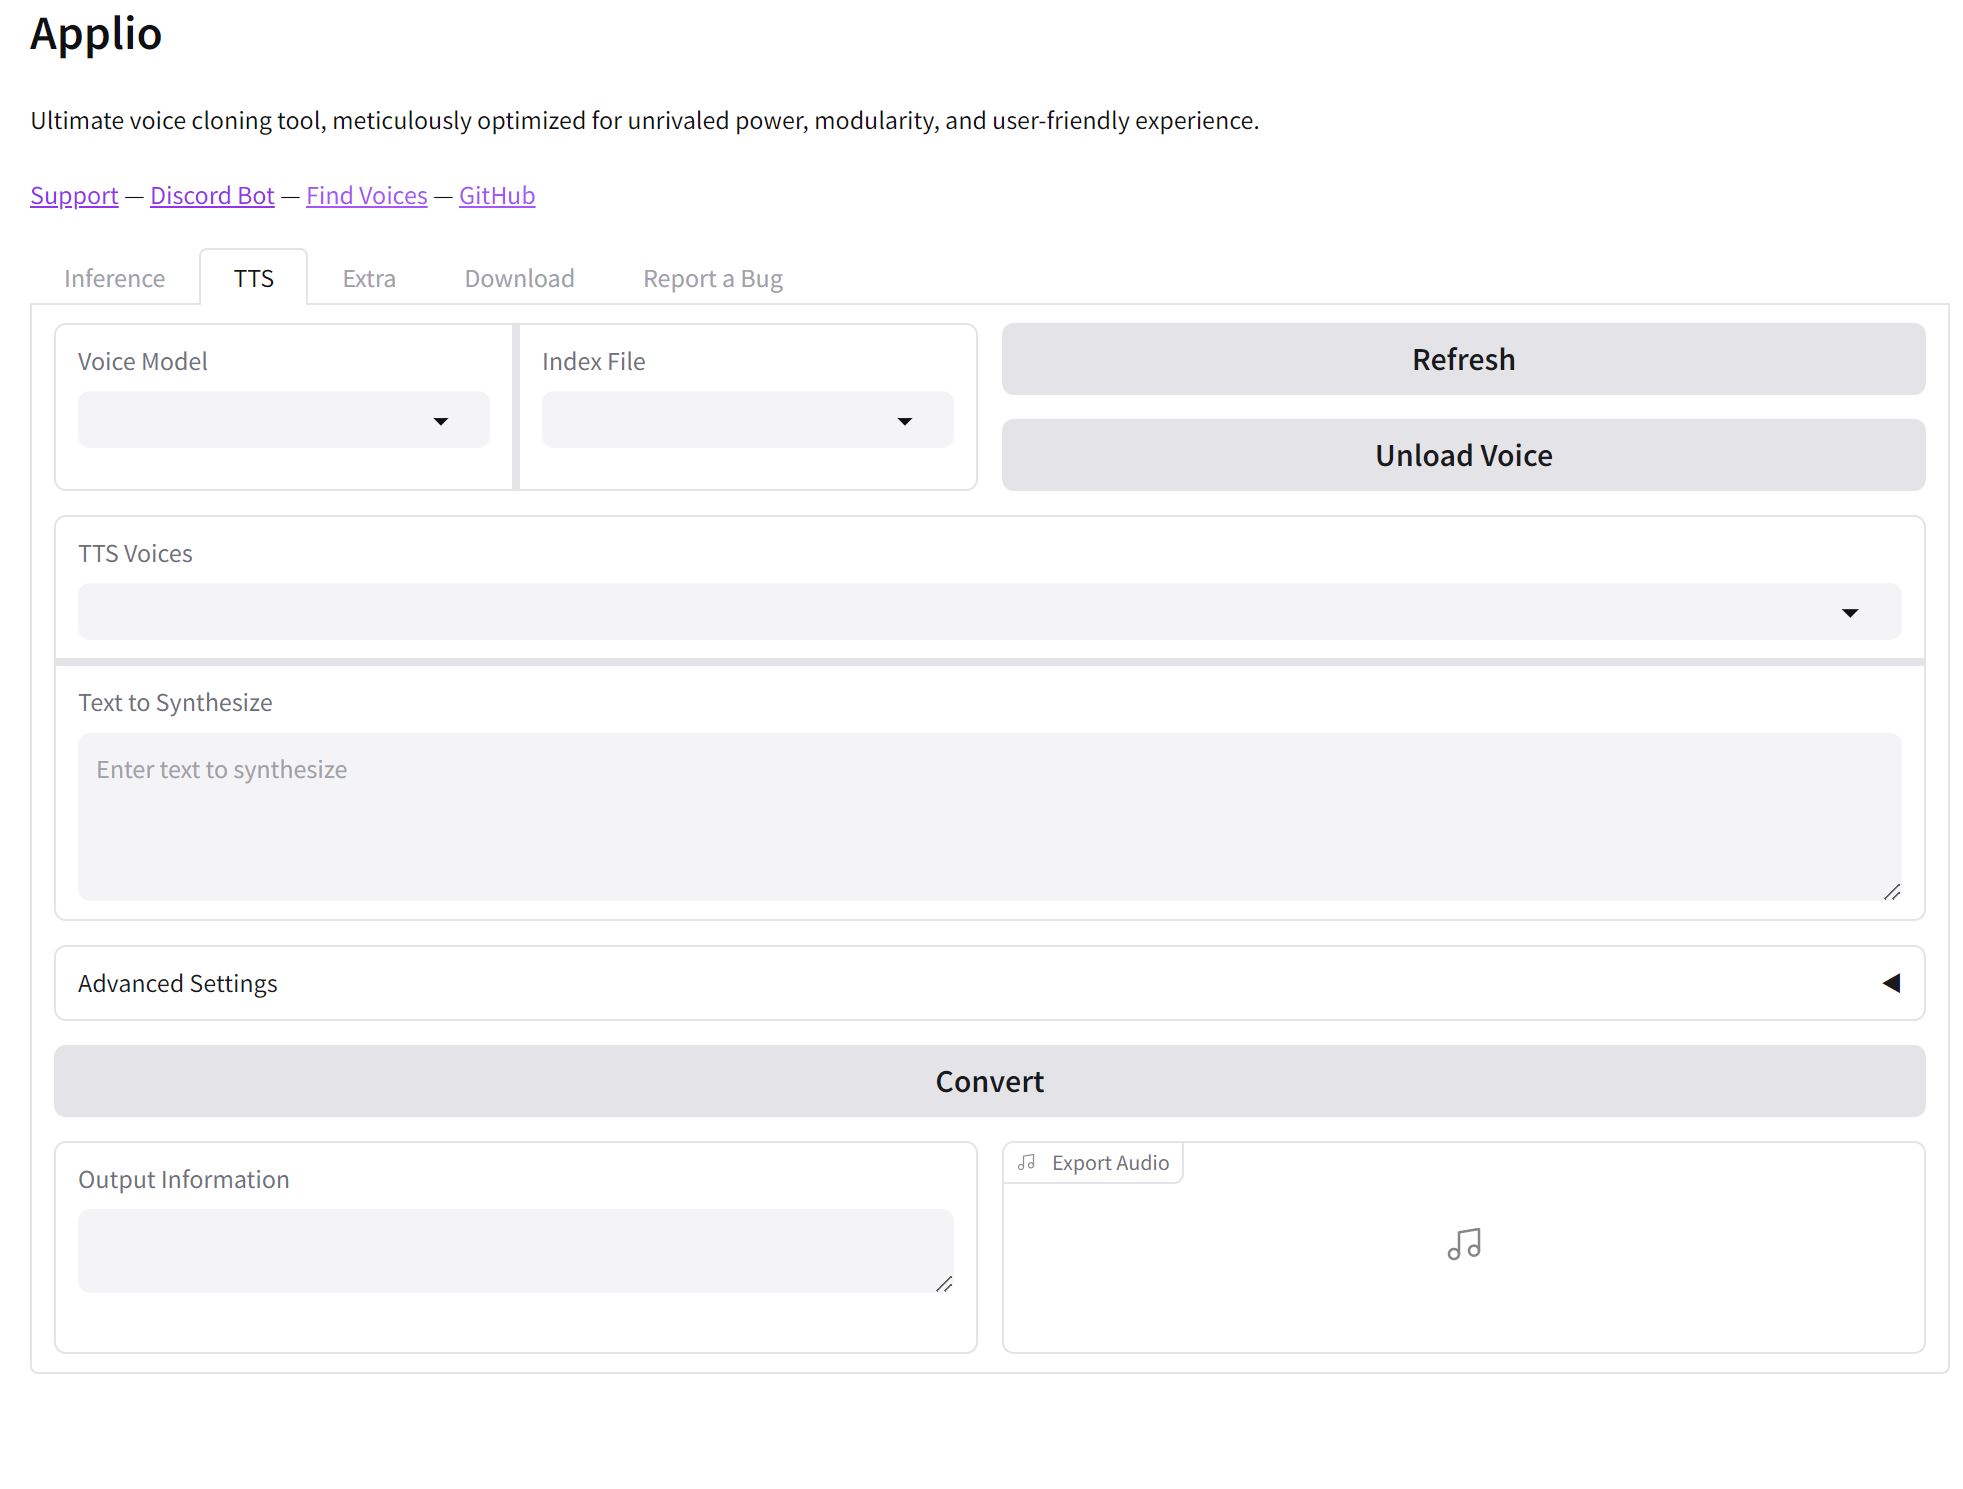Go to the Download tab
Image resolution: width=1963 pixels, height=1489 pixels.
519,278
